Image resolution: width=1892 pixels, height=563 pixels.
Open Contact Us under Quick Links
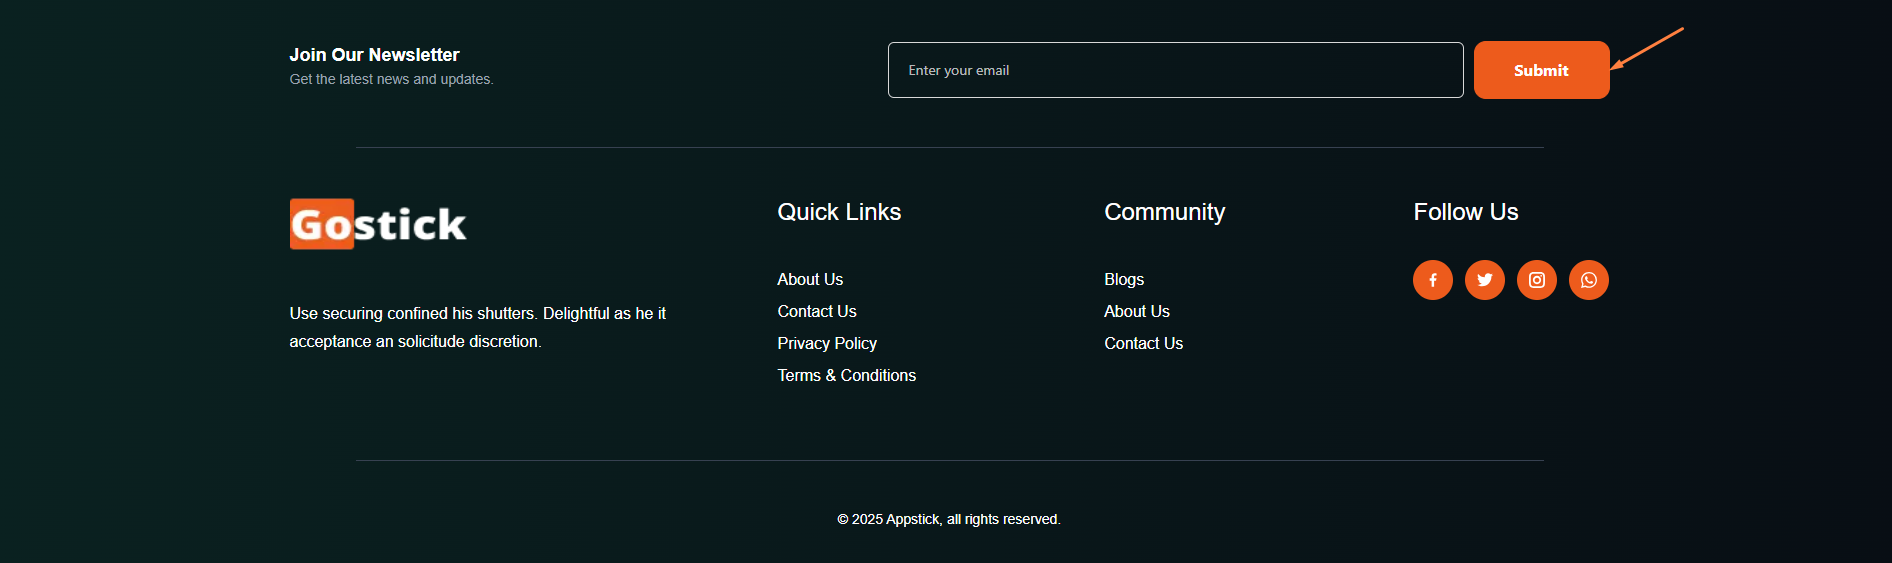click(x=817, y=311)
